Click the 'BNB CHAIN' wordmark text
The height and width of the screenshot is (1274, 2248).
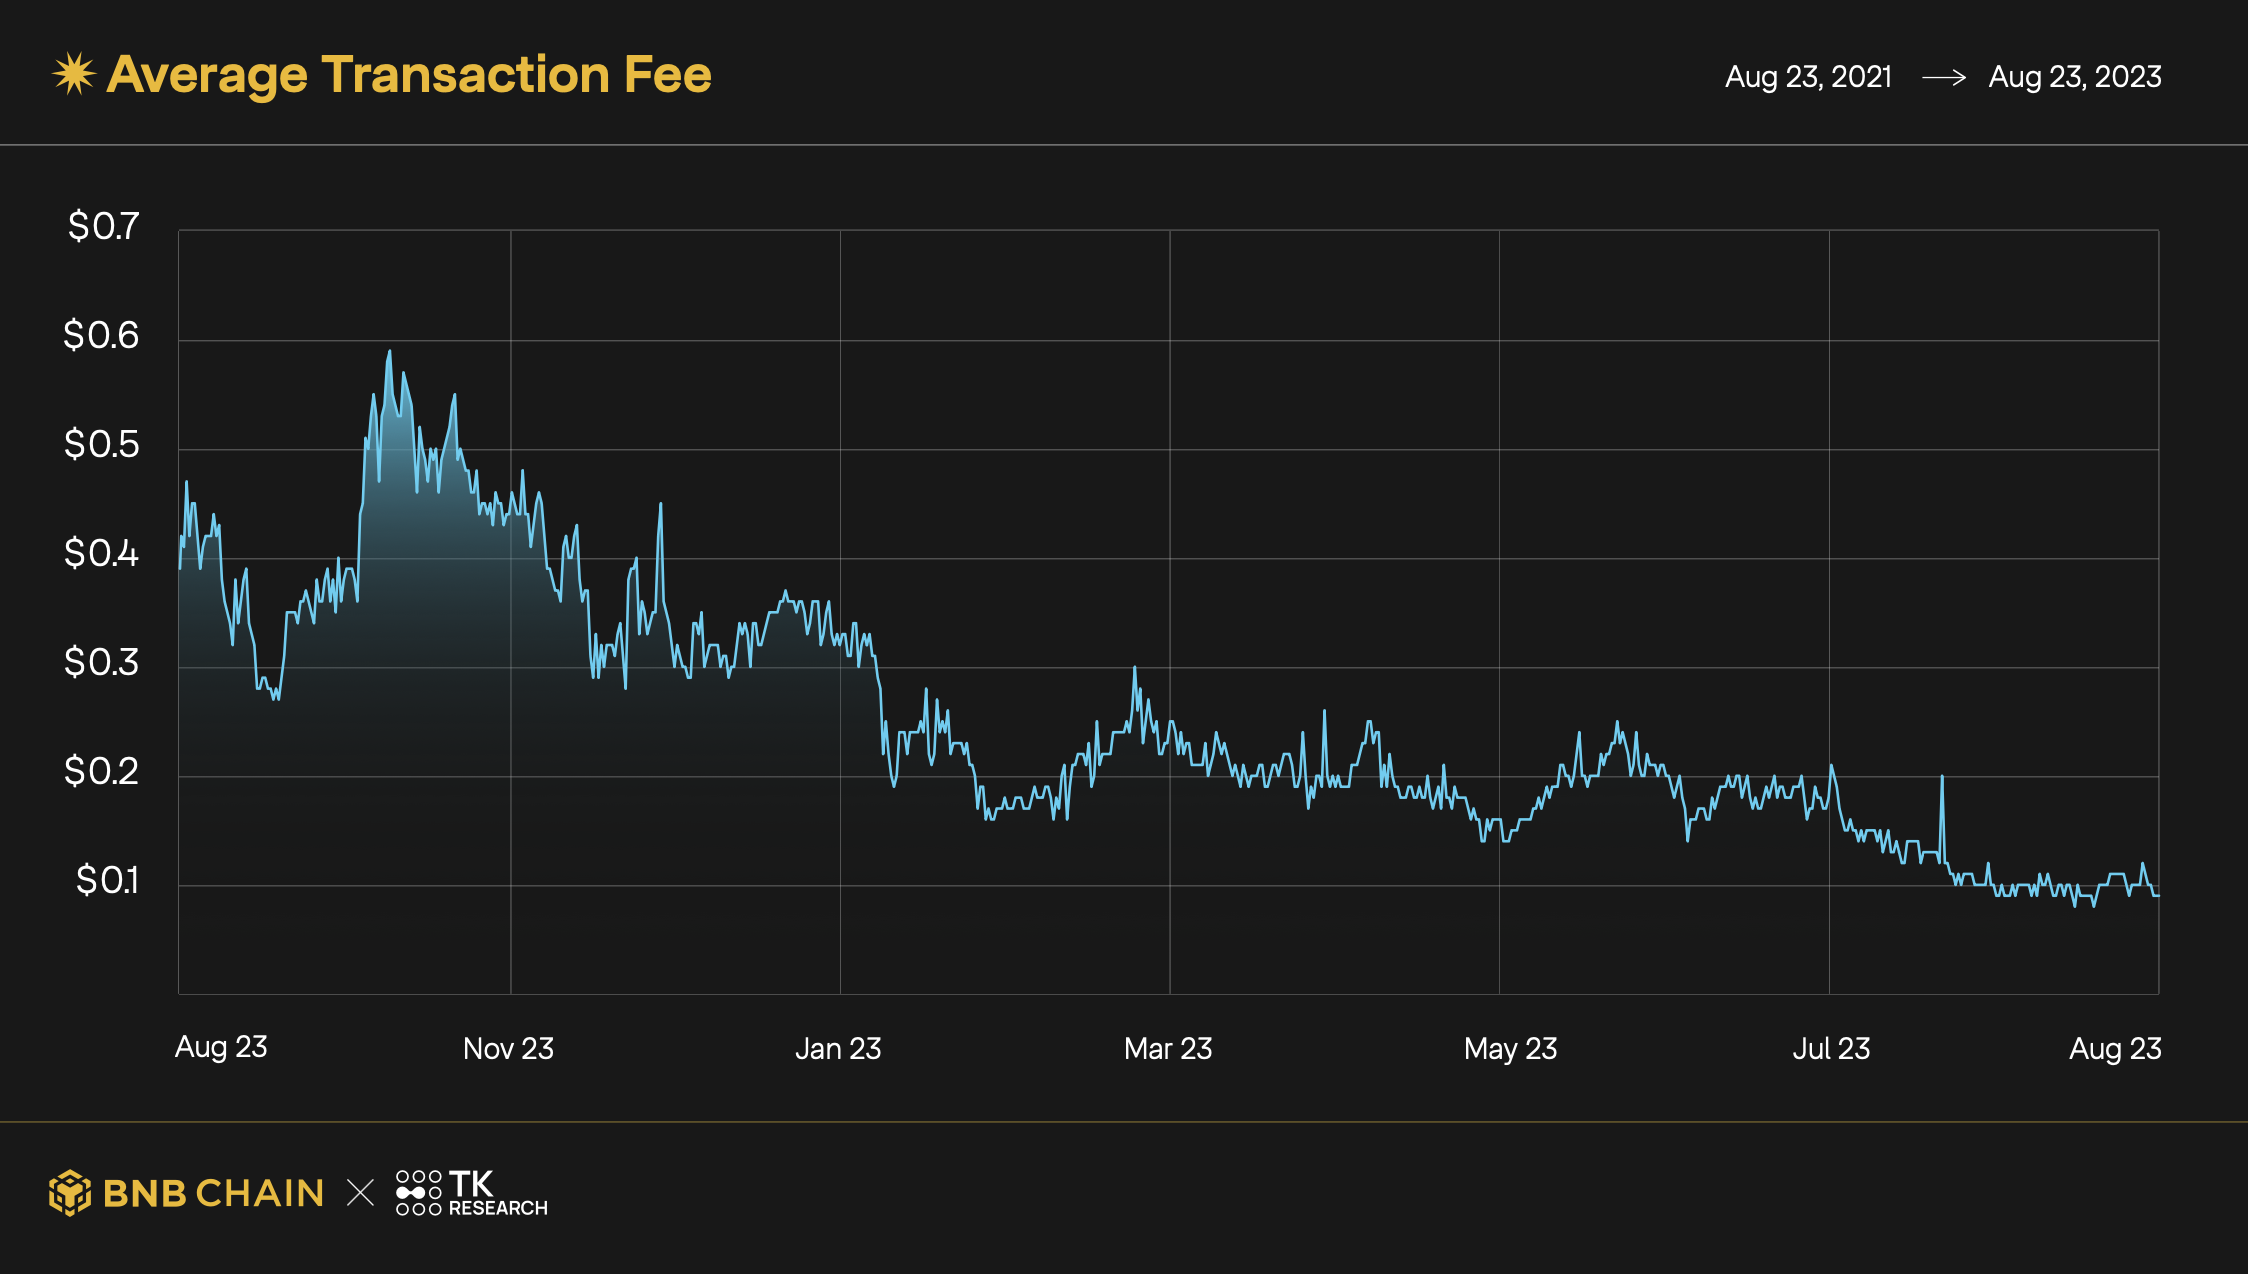(x=213, y=1193)
